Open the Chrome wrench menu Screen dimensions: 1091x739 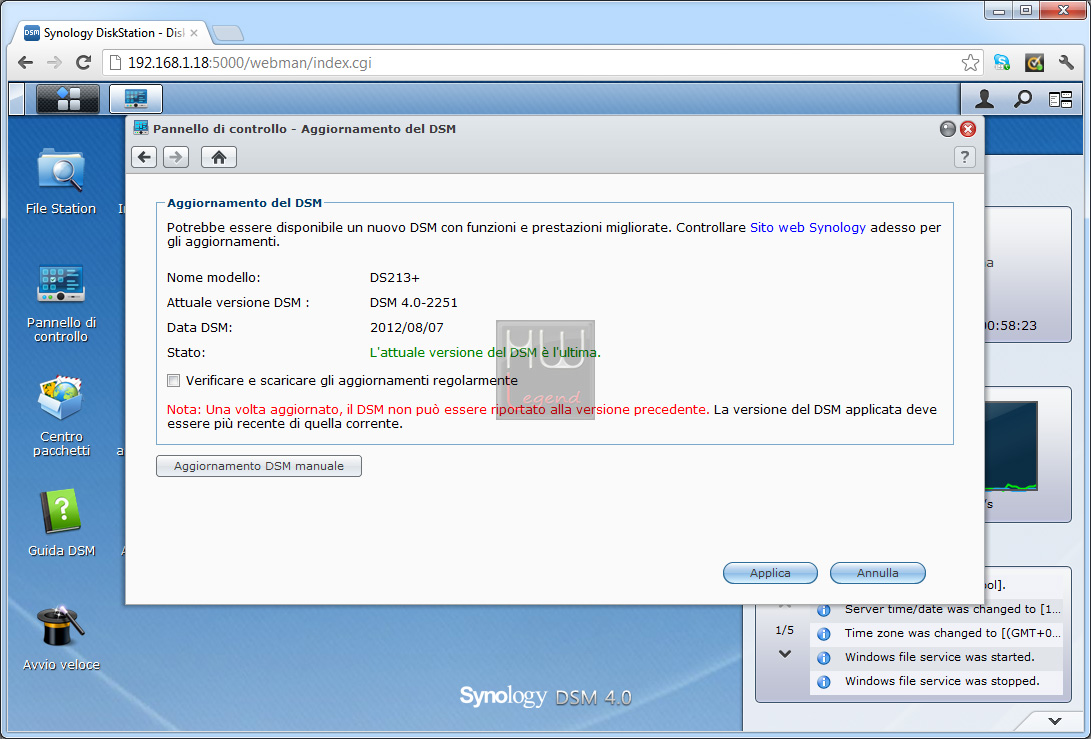click(x=1066, y=63)
